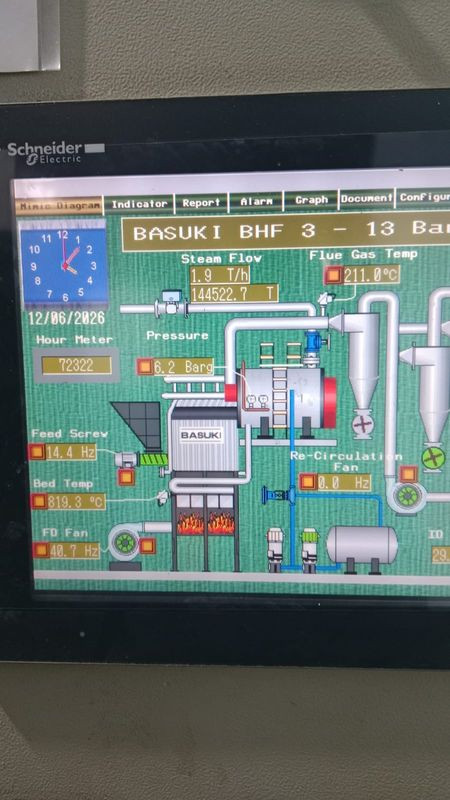450x800 pixels.
Task: Click the green rotary valve under second cyclone
Action: pyautogui.click(x=433, y=458)
